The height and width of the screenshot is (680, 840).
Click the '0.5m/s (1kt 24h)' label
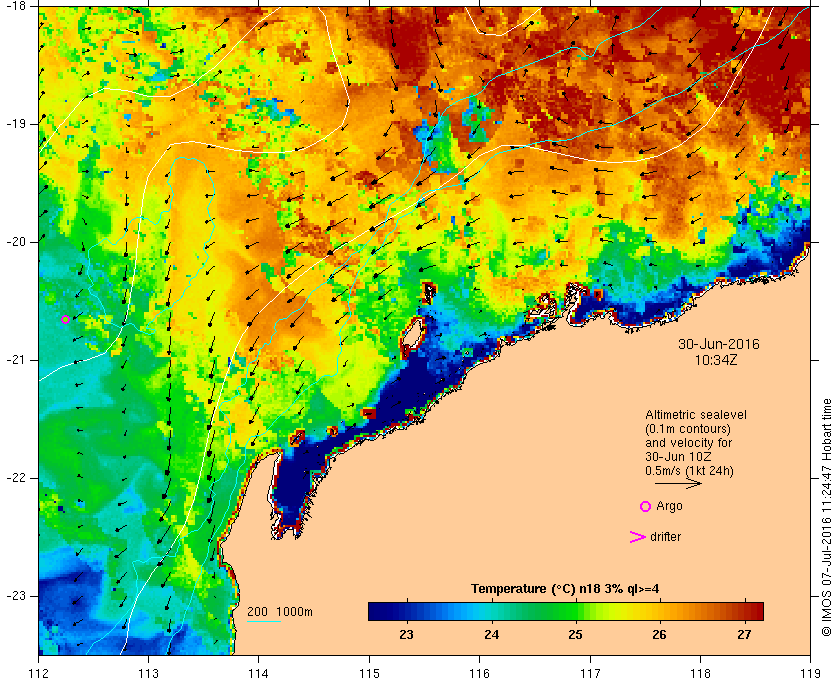tap(689, 471)
